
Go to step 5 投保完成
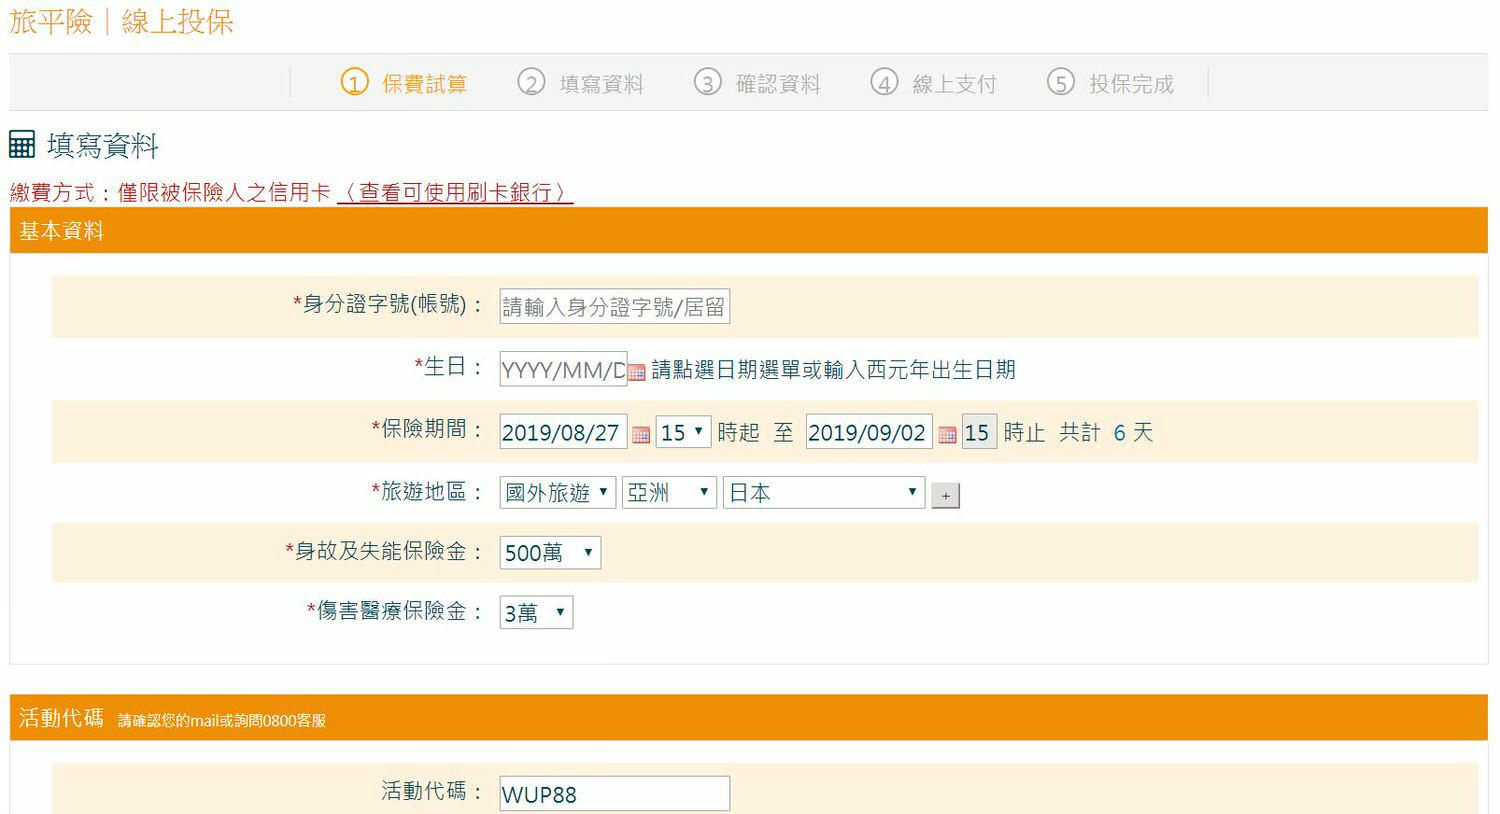point(1110,83)
